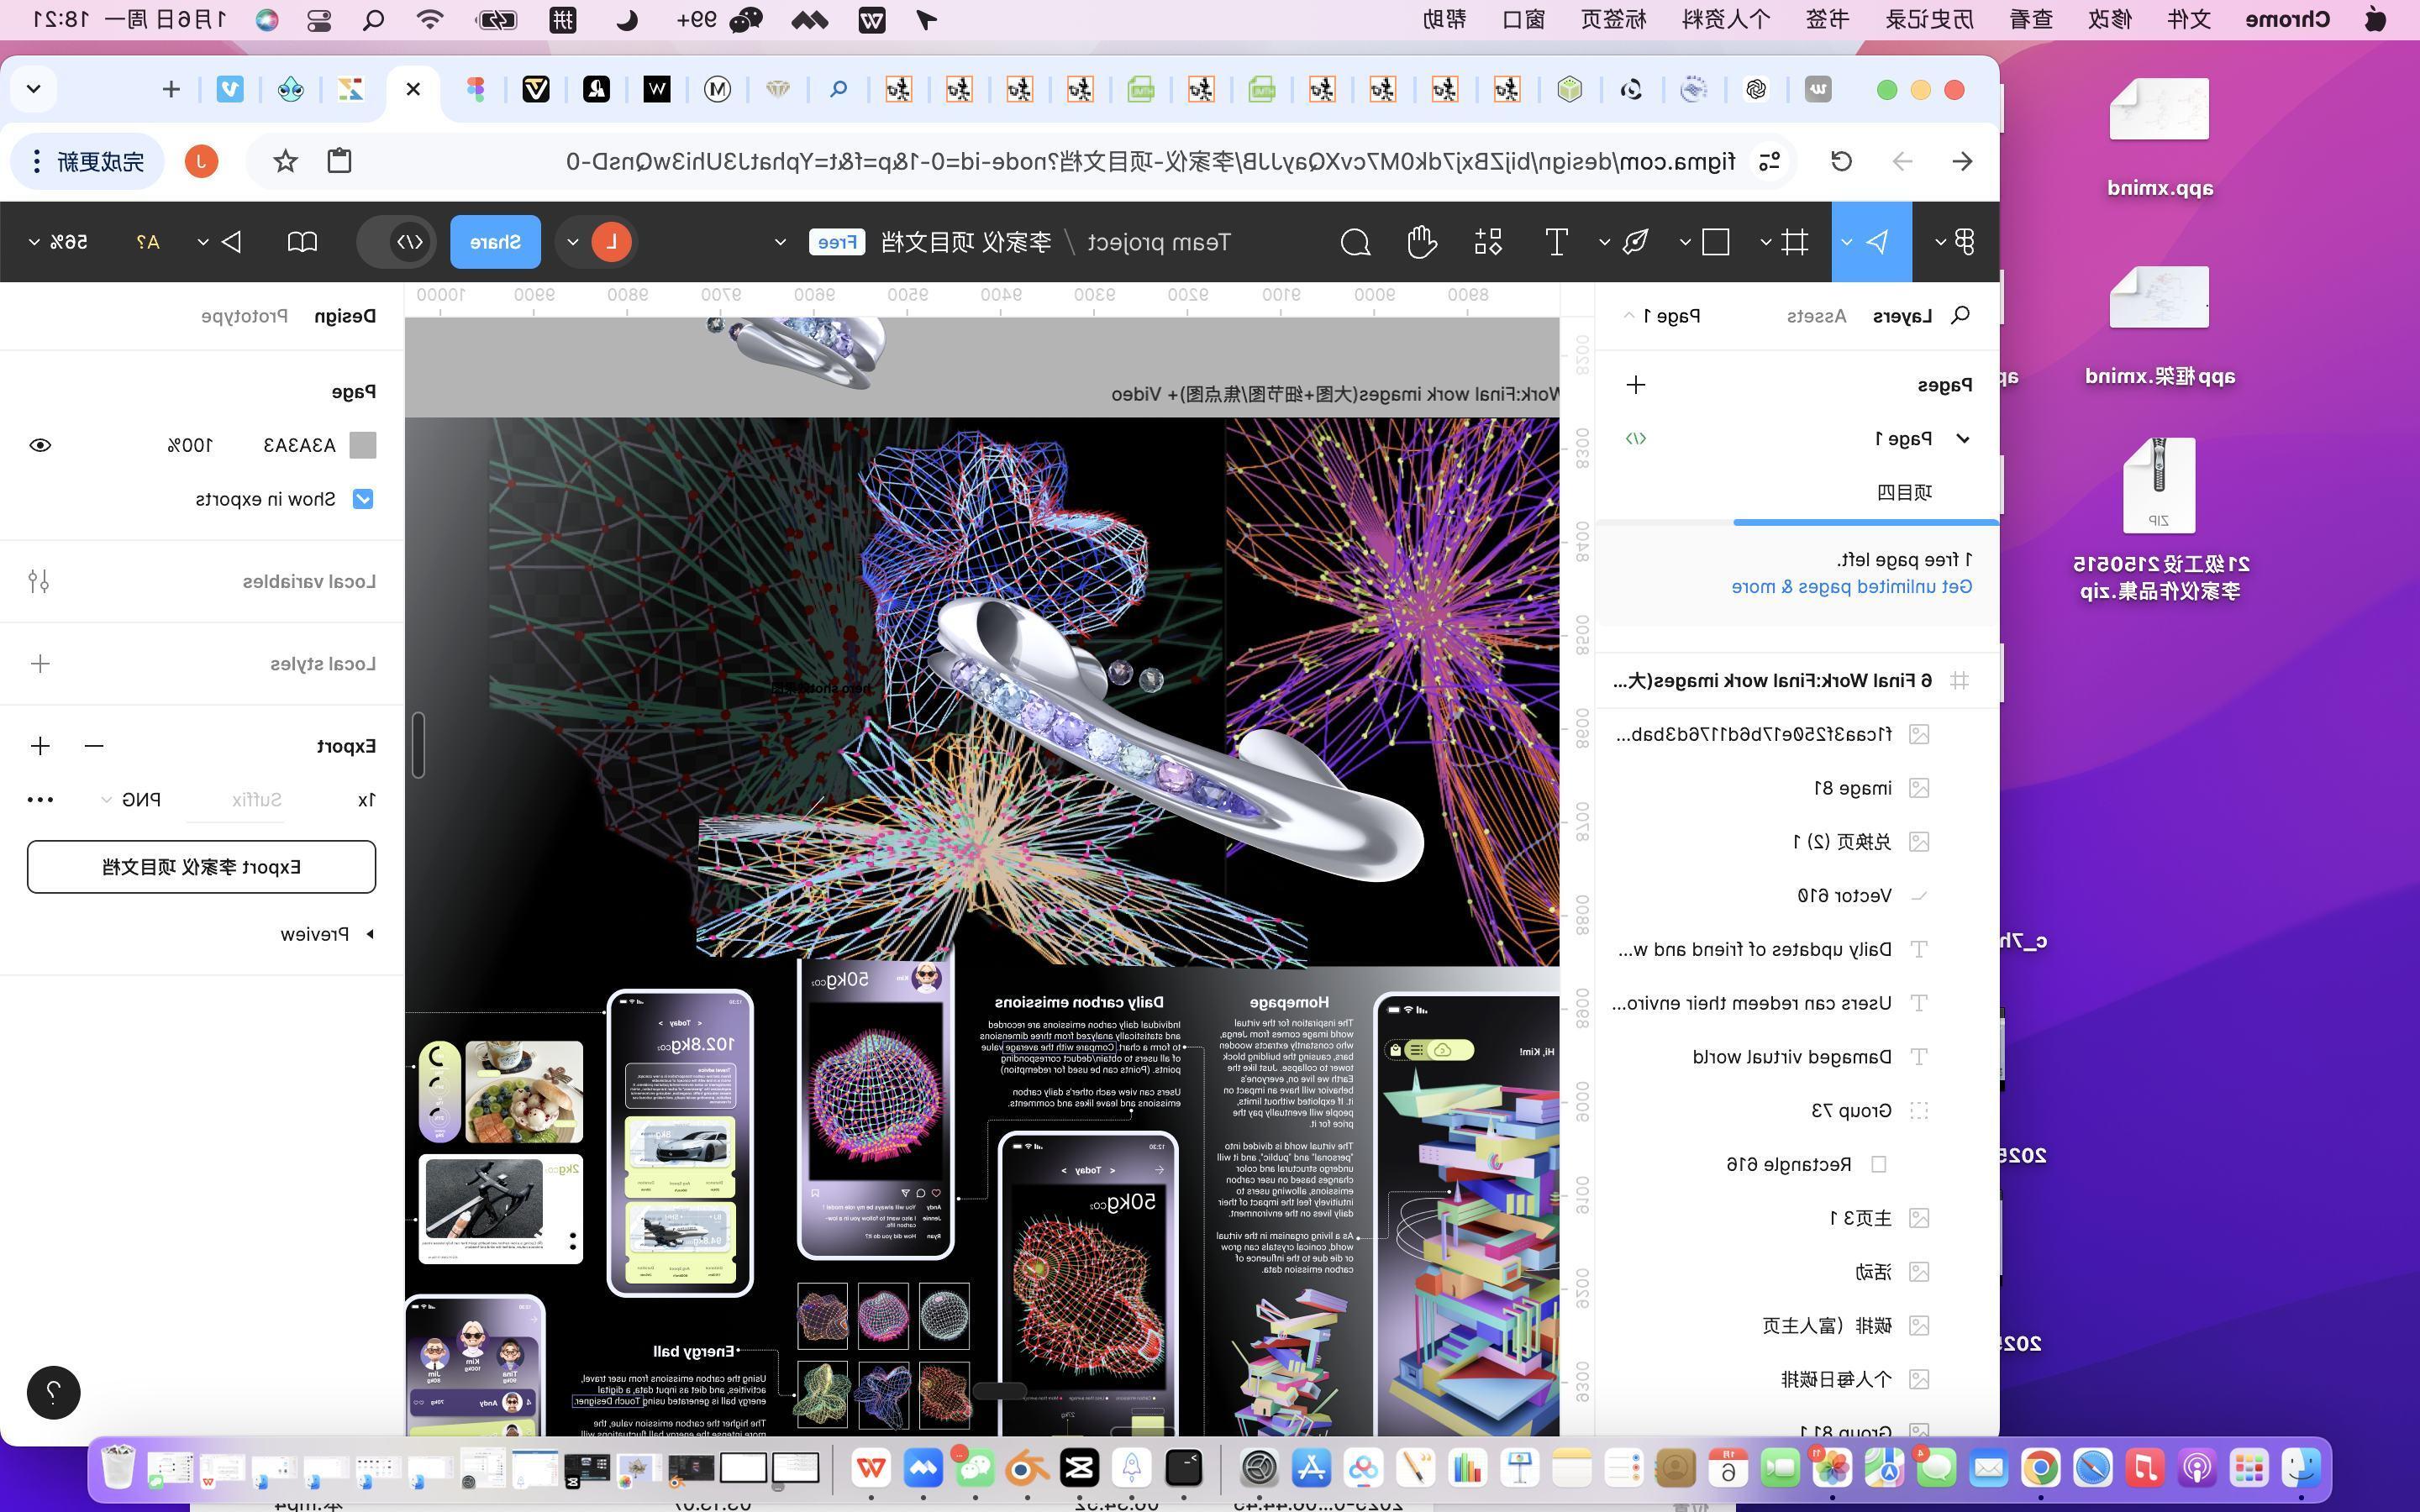Select the Frame tool in the toolbar

[1795, 242]
